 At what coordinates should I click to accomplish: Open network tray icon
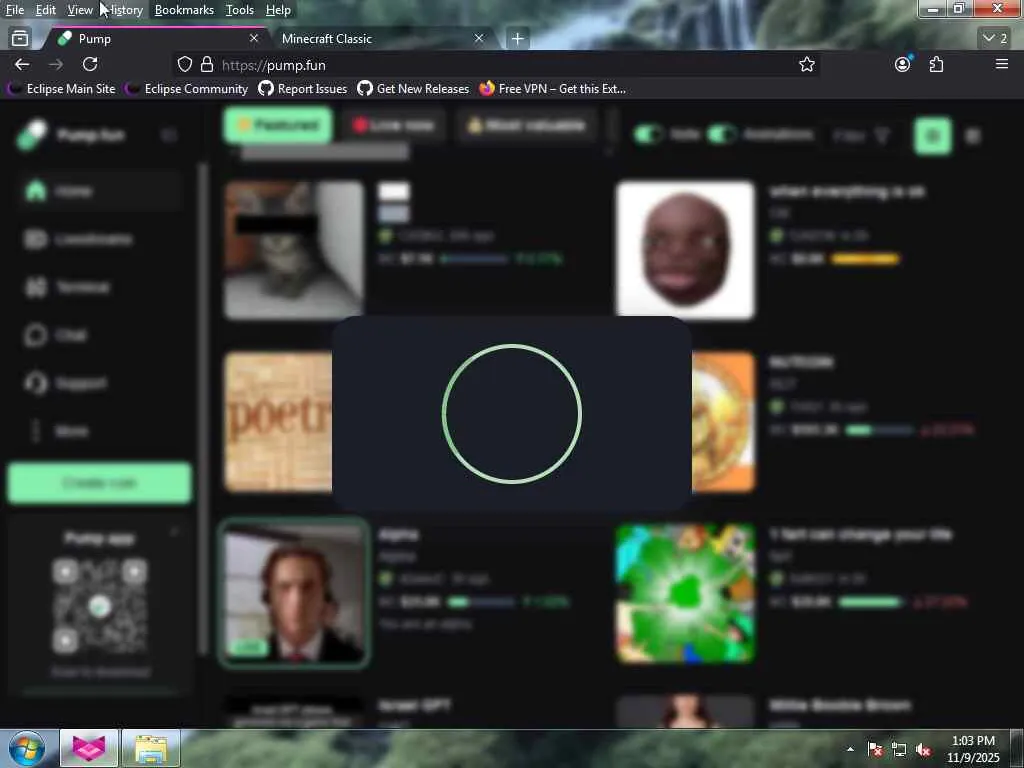pyautogui.click(x=899, y=750)
